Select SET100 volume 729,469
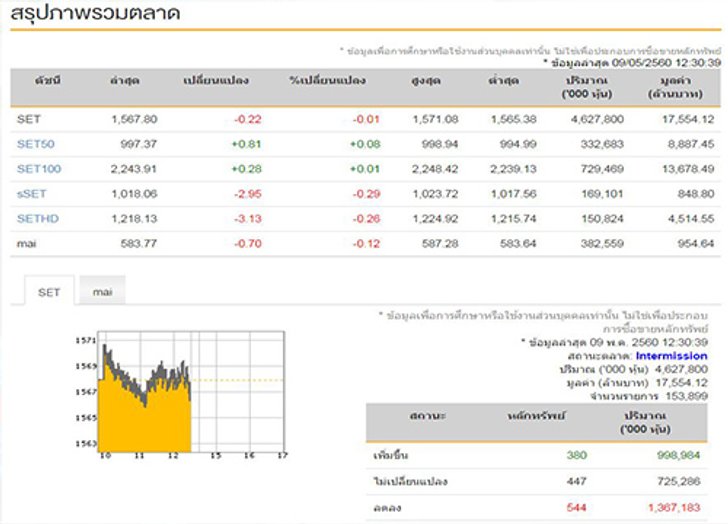Viewport: 728px width, 524px height. point(602,169)
